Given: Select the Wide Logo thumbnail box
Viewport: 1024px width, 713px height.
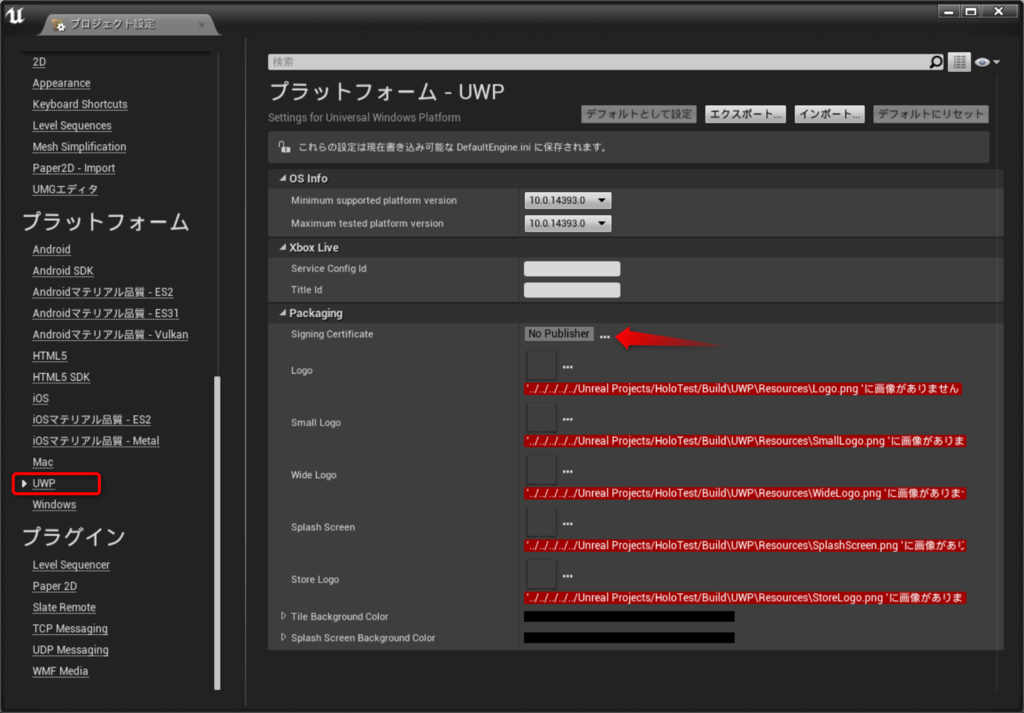Looking at the screenshot, I should (541, 469).
